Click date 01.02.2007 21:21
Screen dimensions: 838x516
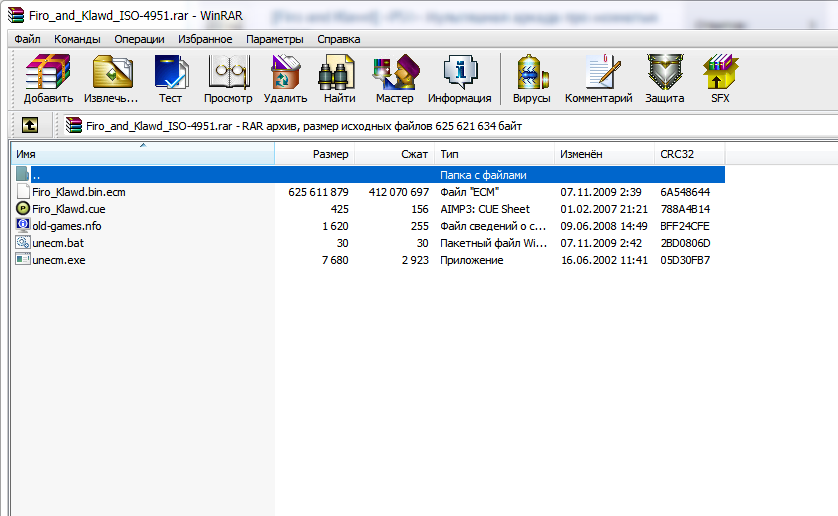pyautogui.click(x=604, y=209)
